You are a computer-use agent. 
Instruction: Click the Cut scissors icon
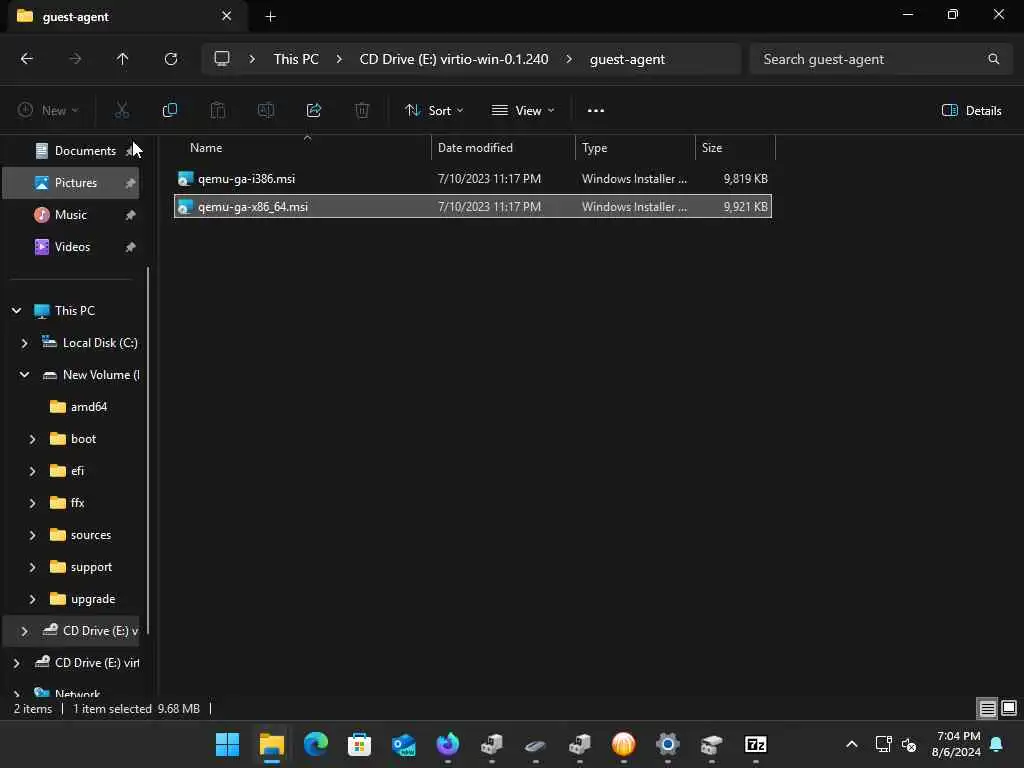click(121, 110)
